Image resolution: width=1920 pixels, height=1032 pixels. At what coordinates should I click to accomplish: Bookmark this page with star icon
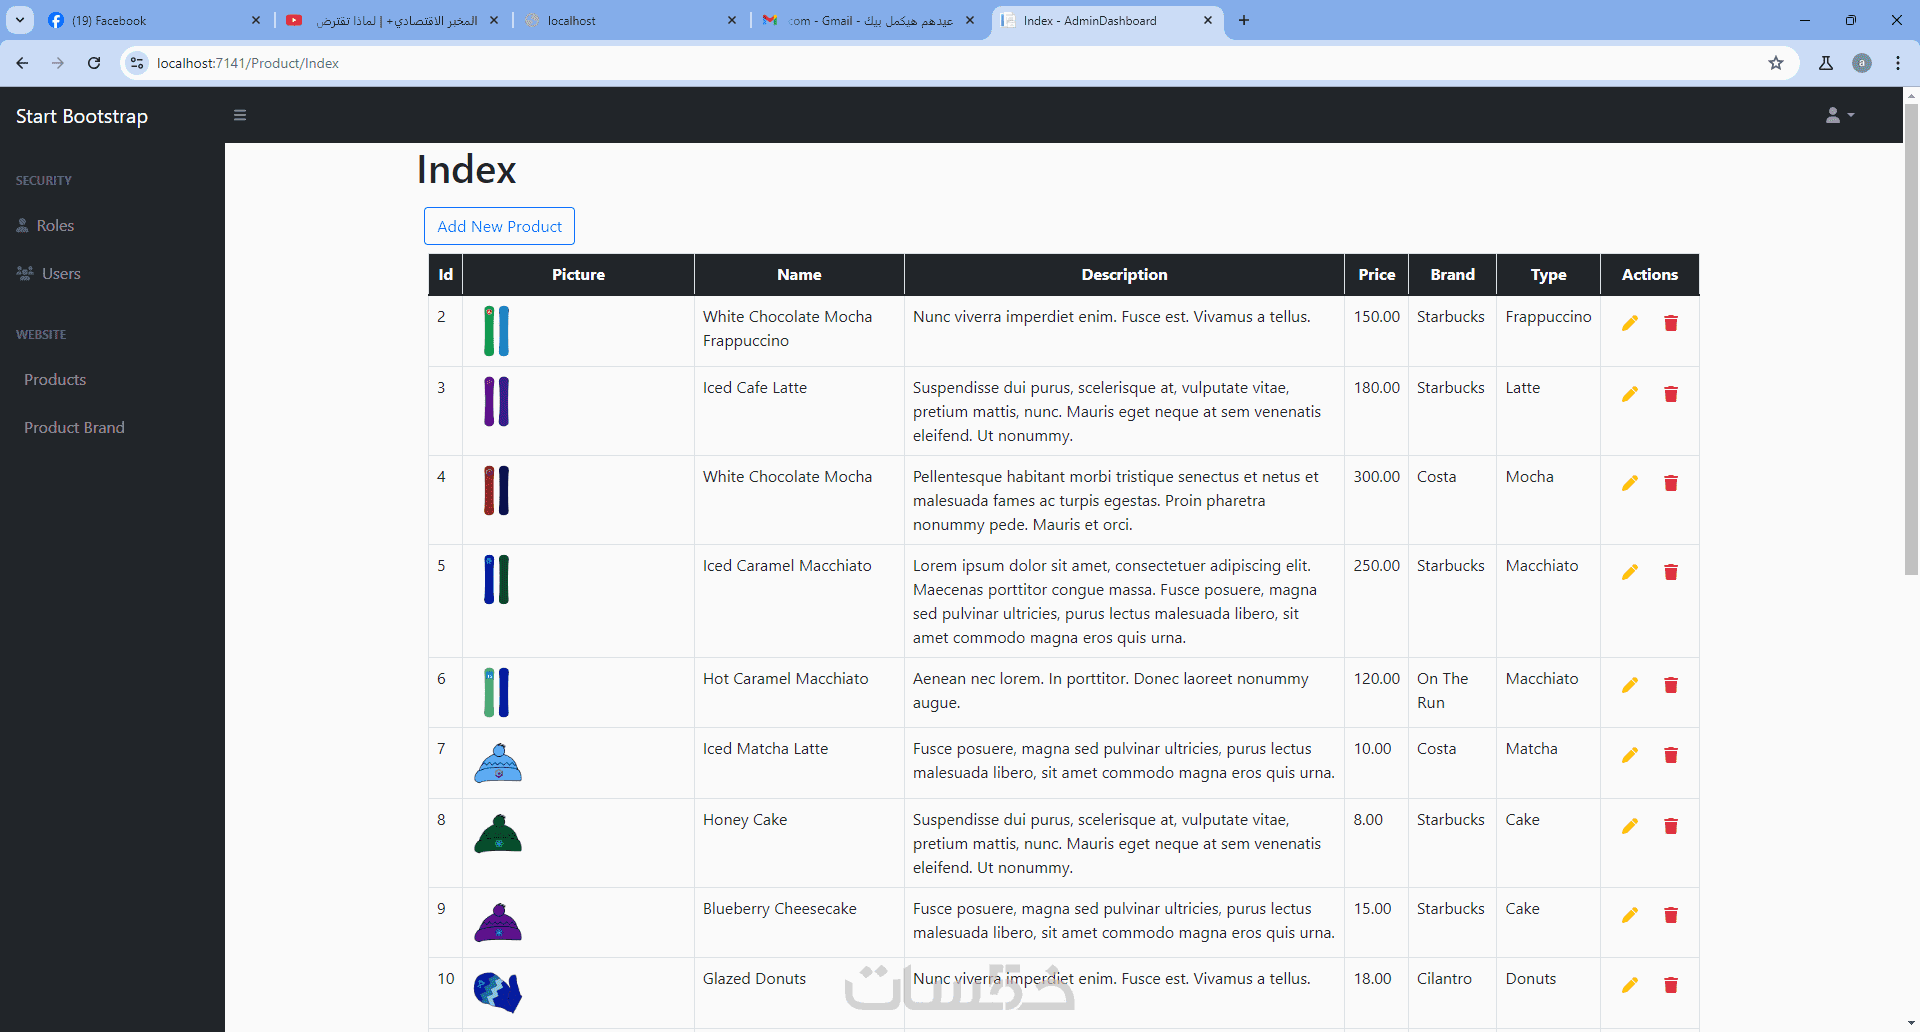1776,63
